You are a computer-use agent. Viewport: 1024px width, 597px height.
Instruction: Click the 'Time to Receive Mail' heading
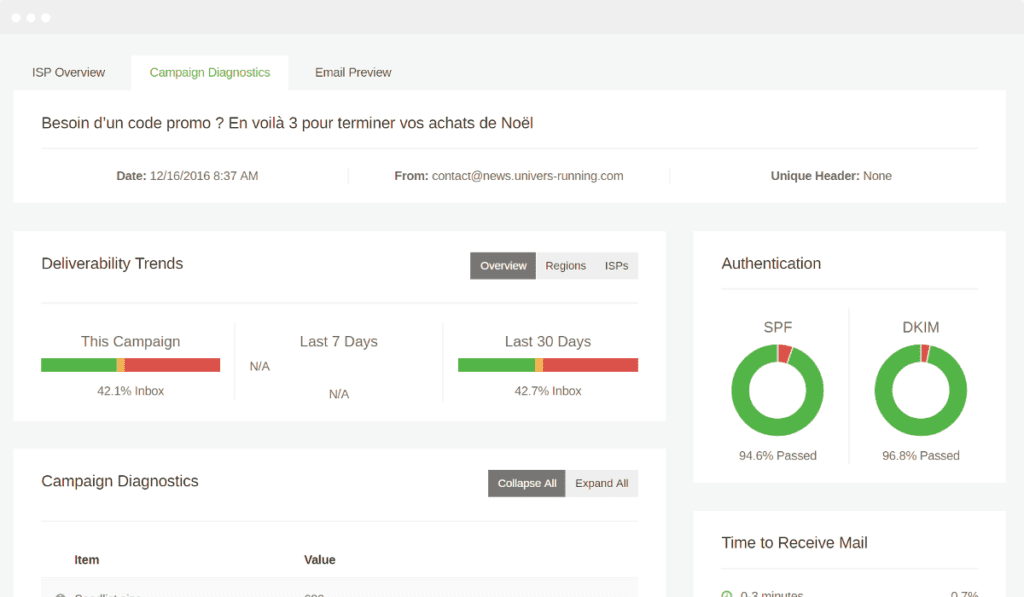point(794,543)
